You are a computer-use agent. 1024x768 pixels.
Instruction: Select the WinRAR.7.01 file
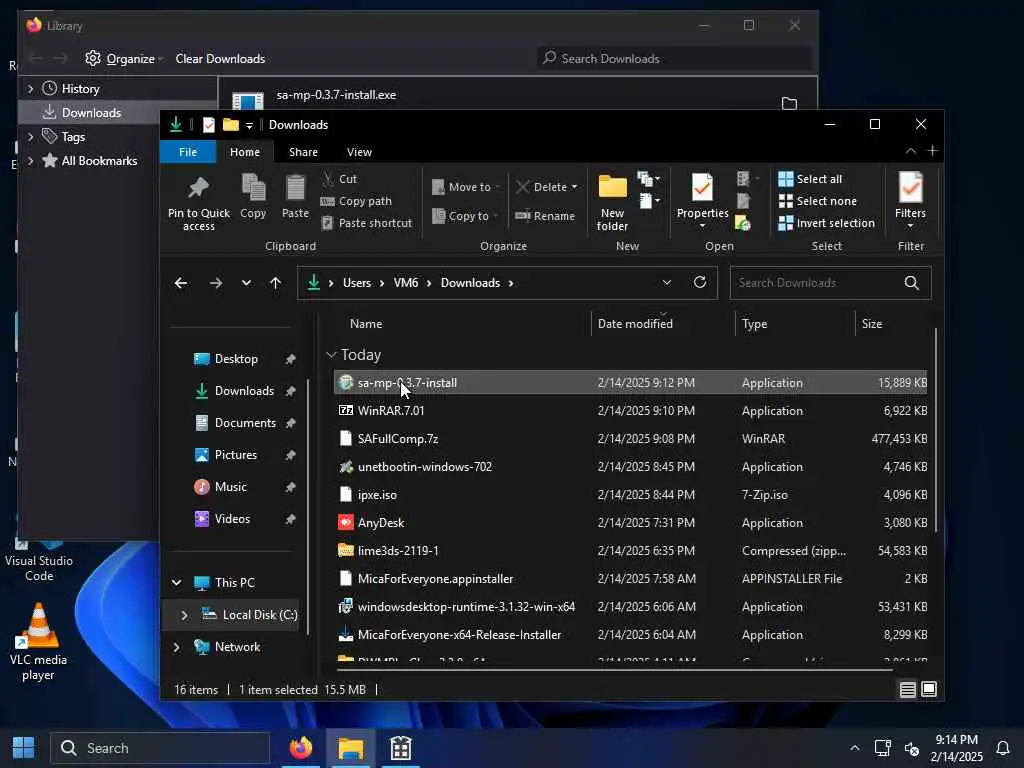(630, 411)
